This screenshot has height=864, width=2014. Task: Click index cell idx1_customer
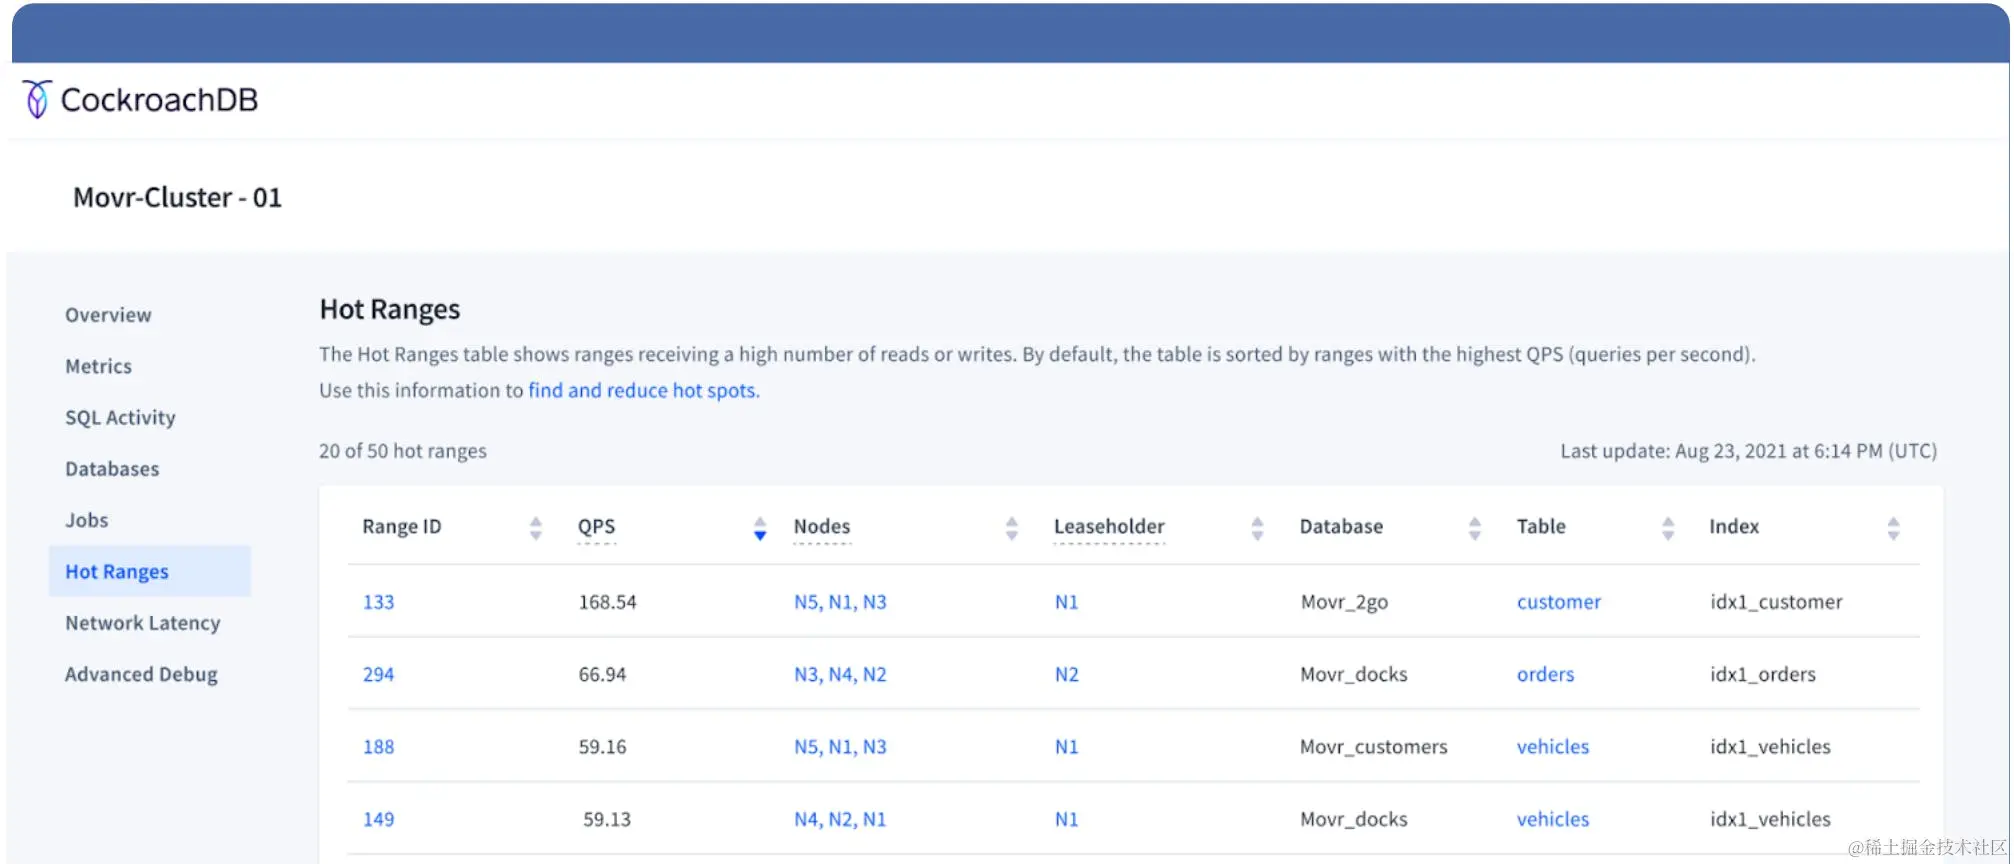click(x=1776, y=602)
